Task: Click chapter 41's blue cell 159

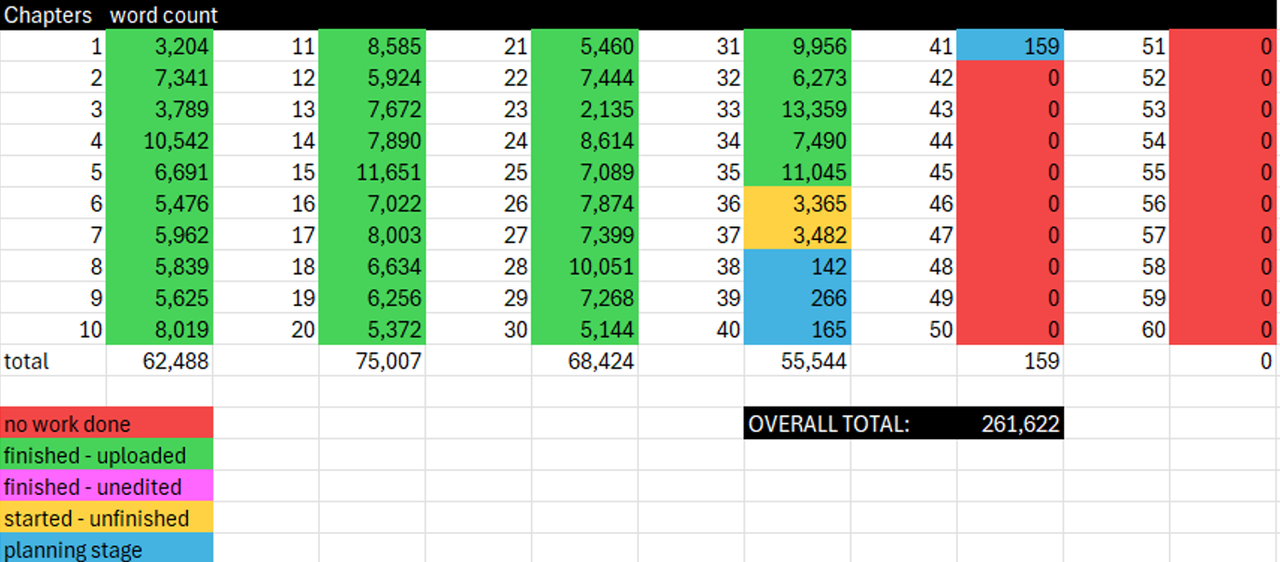Action: 1010,46
